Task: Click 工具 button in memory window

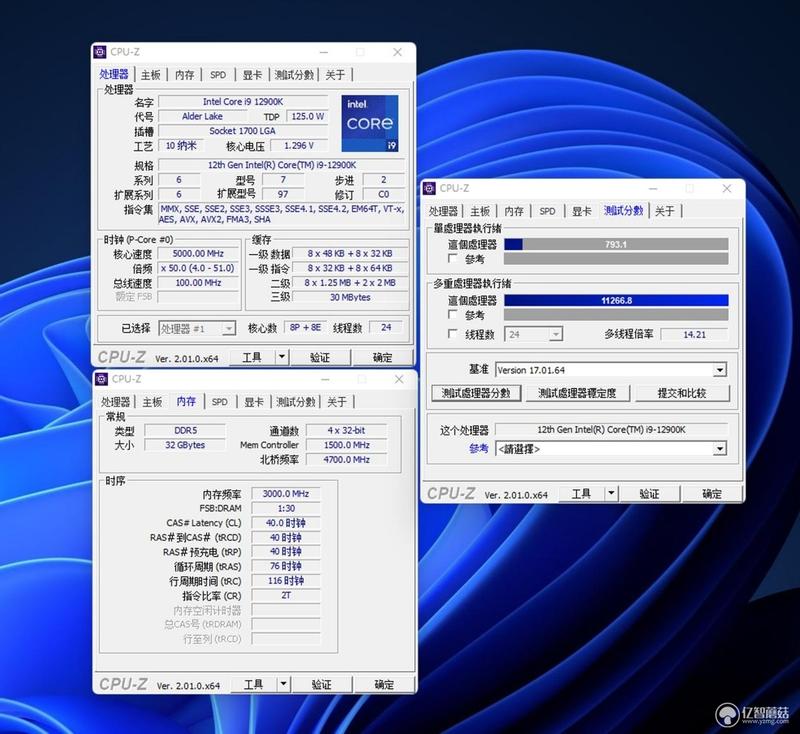Action: click(x=253, y=685)
